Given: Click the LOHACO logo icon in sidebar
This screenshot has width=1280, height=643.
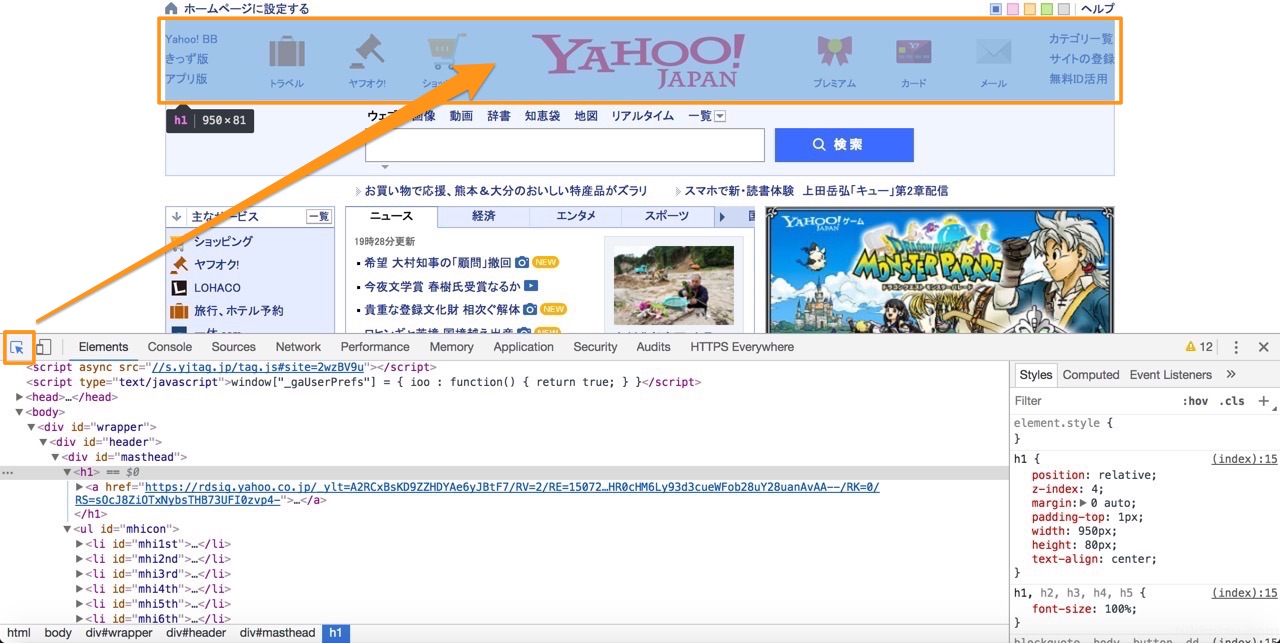Looking at the screenshot, I should tap(179, 288).
